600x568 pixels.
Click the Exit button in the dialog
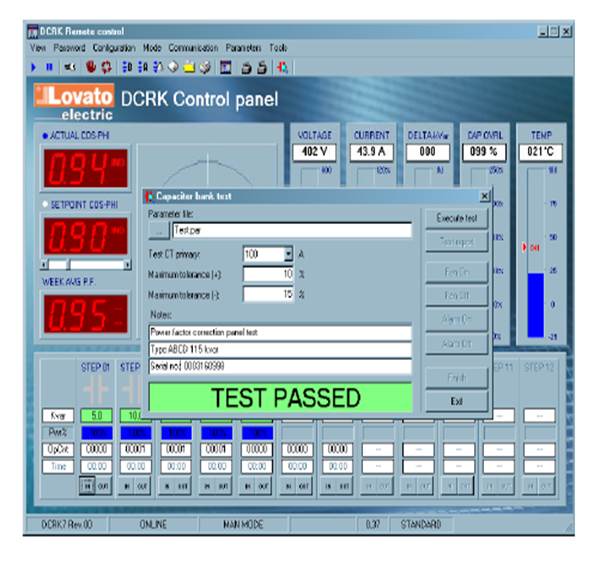tap(457, 400)
